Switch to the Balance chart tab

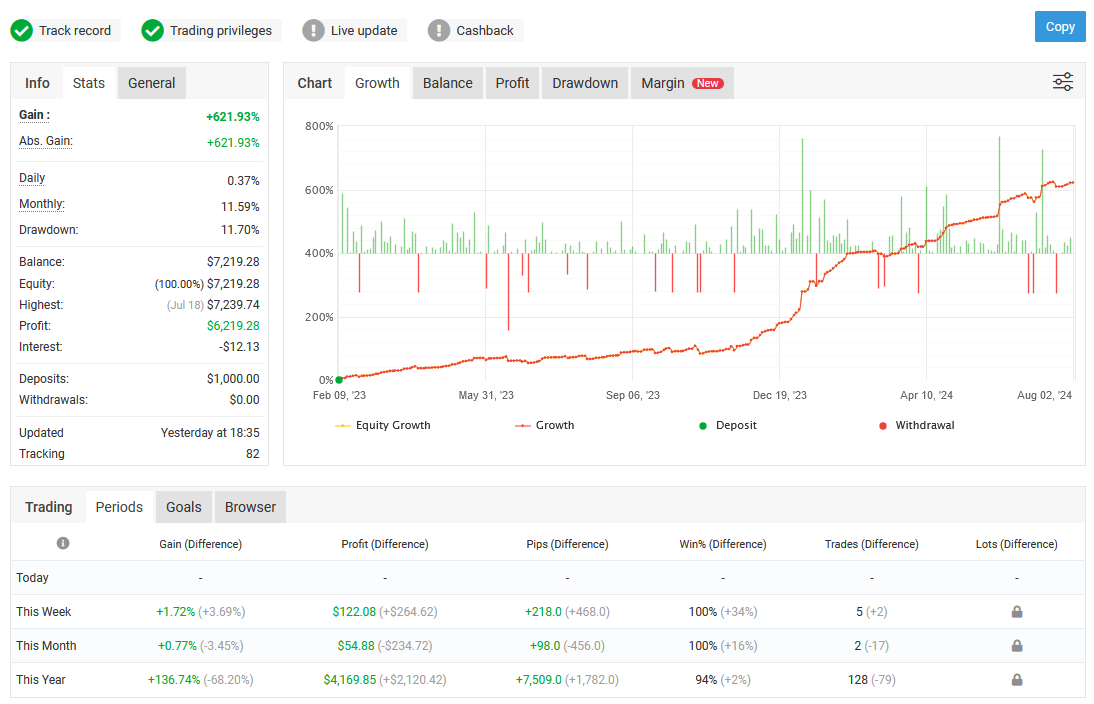pyautogui.click(x=447, y=83)
